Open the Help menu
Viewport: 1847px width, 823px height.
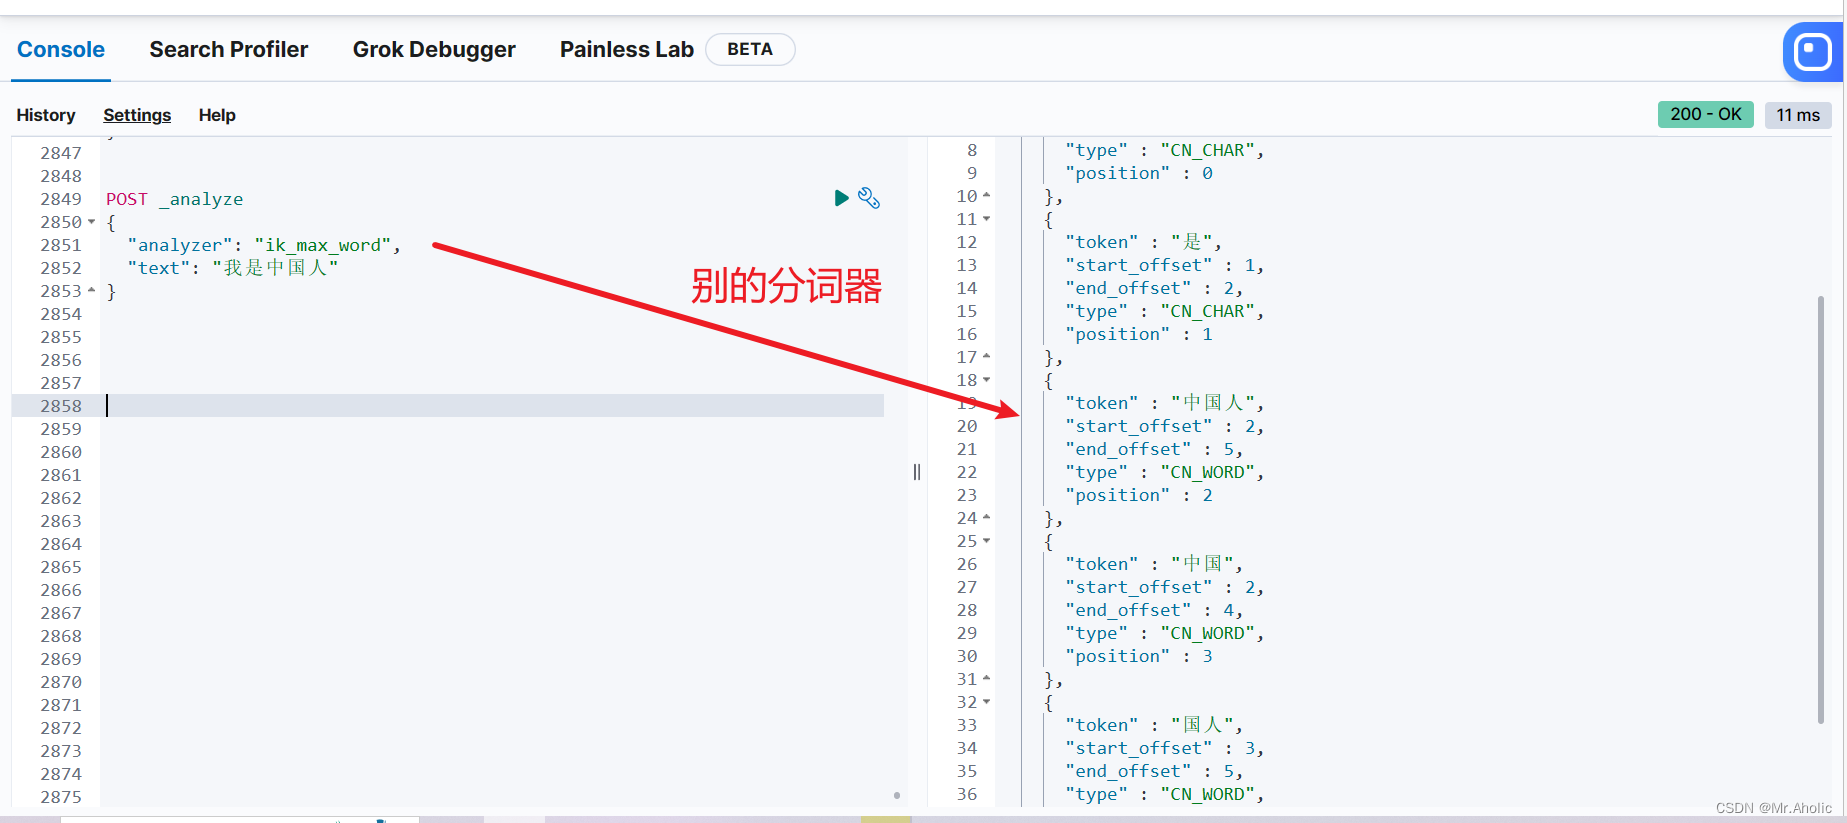(217, 115)
